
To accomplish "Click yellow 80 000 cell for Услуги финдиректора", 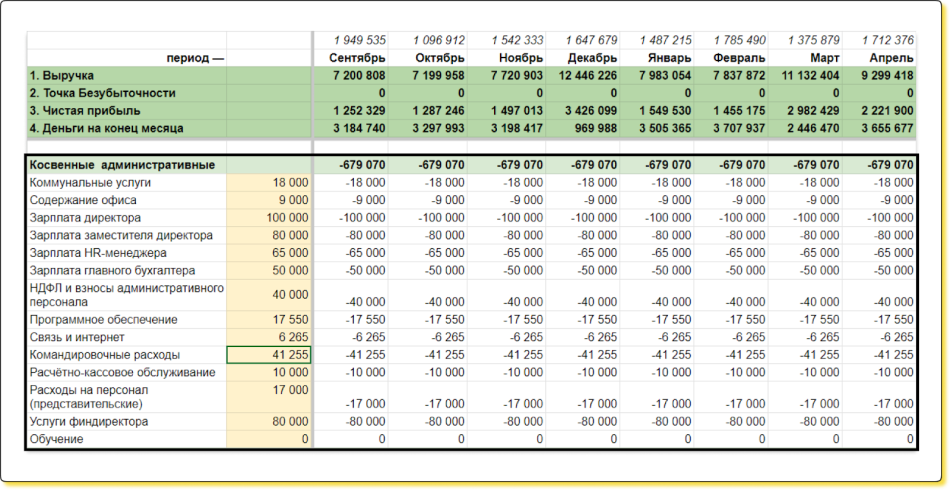I will 269,422.
